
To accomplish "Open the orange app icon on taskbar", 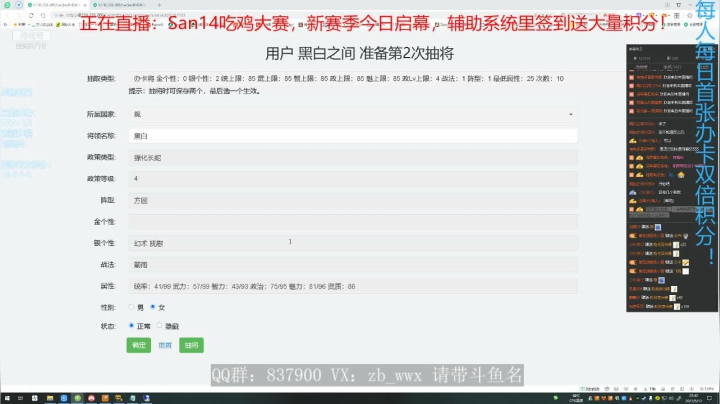I will [105, 398].
